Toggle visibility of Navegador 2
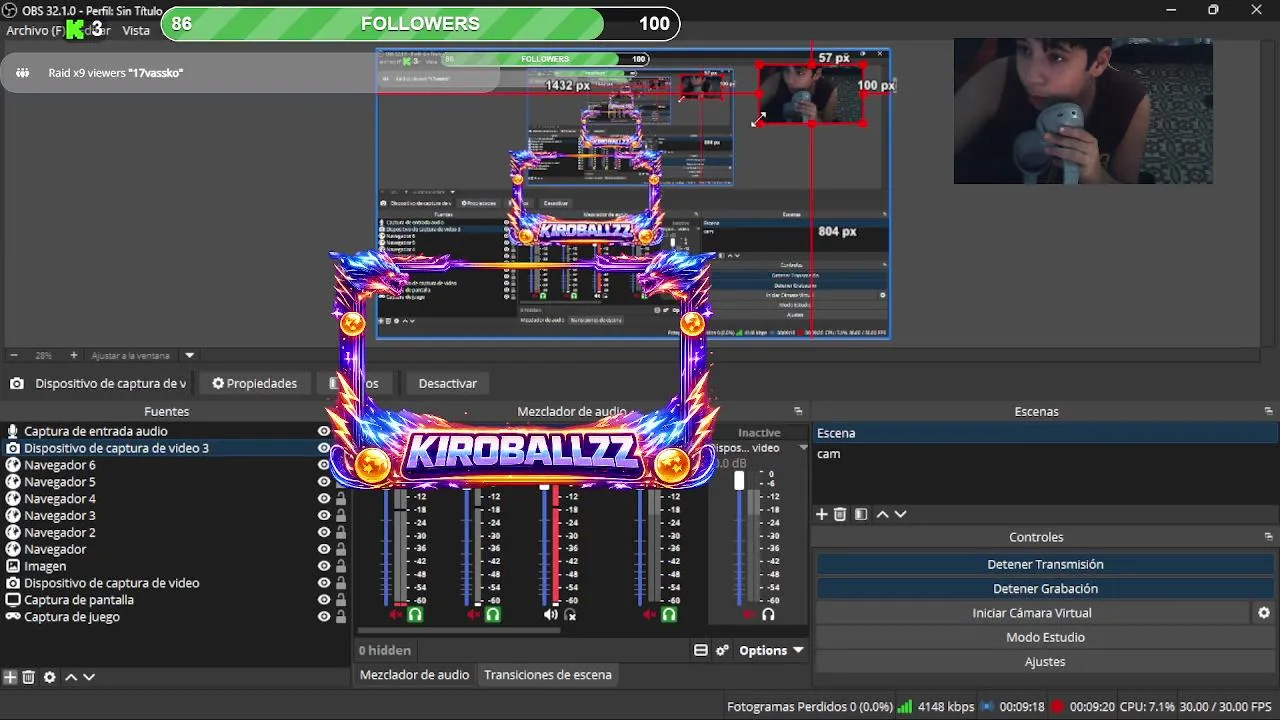This screenshot has height=720, width=1280. [x=324, y=533]
